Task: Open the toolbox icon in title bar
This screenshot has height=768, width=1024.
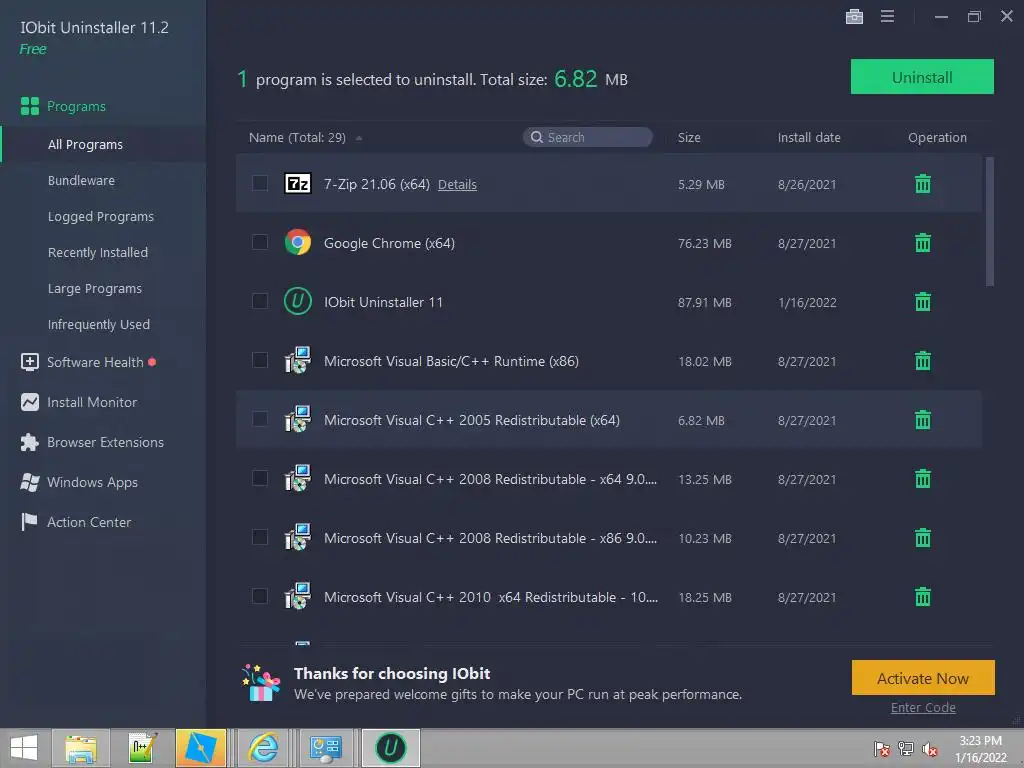Action: click(x=854, y=16)
